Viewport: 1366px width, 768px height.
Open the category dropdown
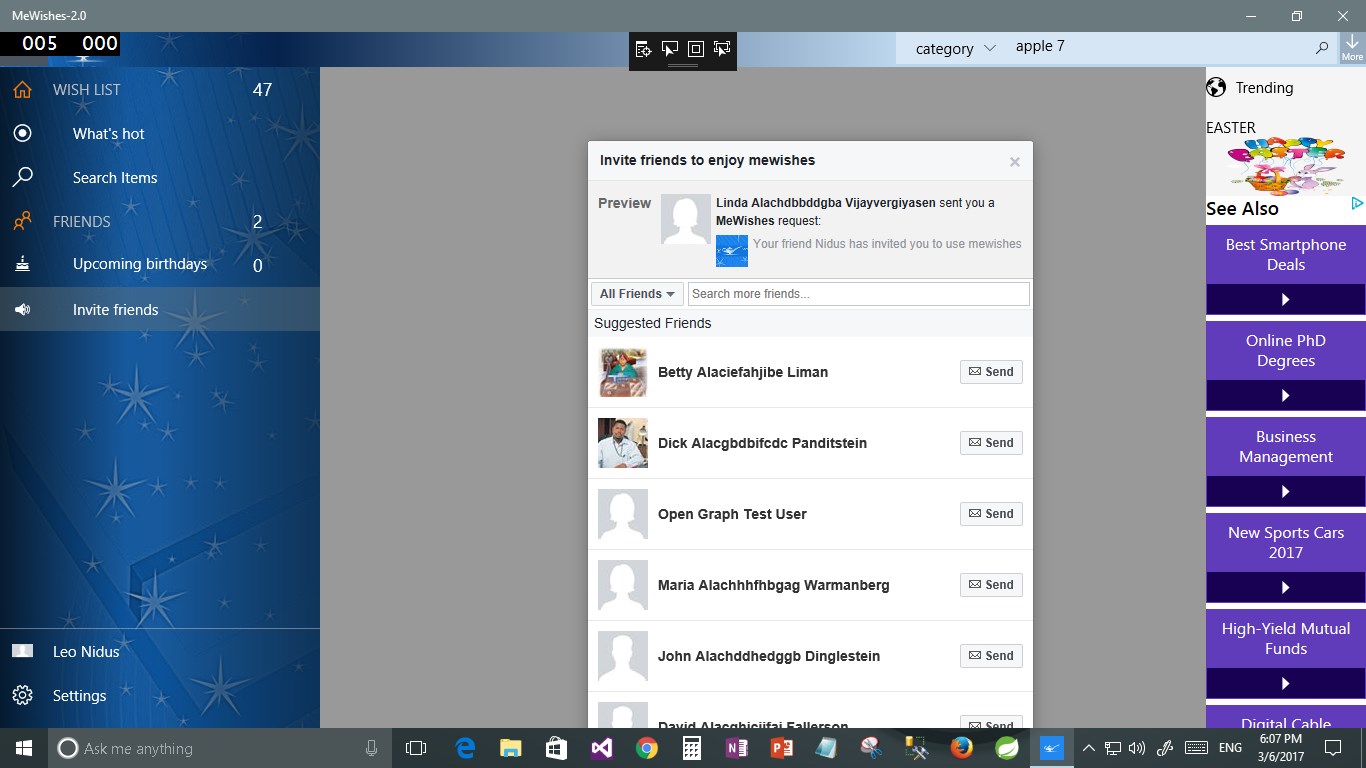pyautogui.click(x=955, y=48)
